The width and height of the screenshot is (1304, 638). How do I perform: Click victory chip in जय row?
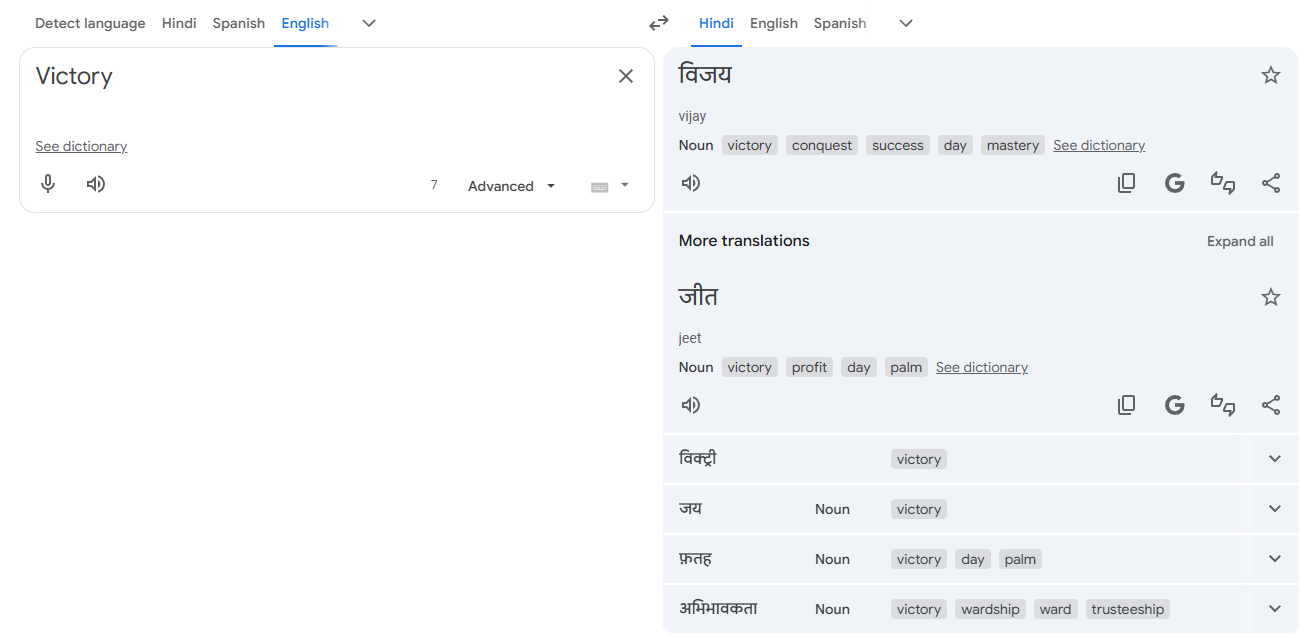tap(919, 509)
